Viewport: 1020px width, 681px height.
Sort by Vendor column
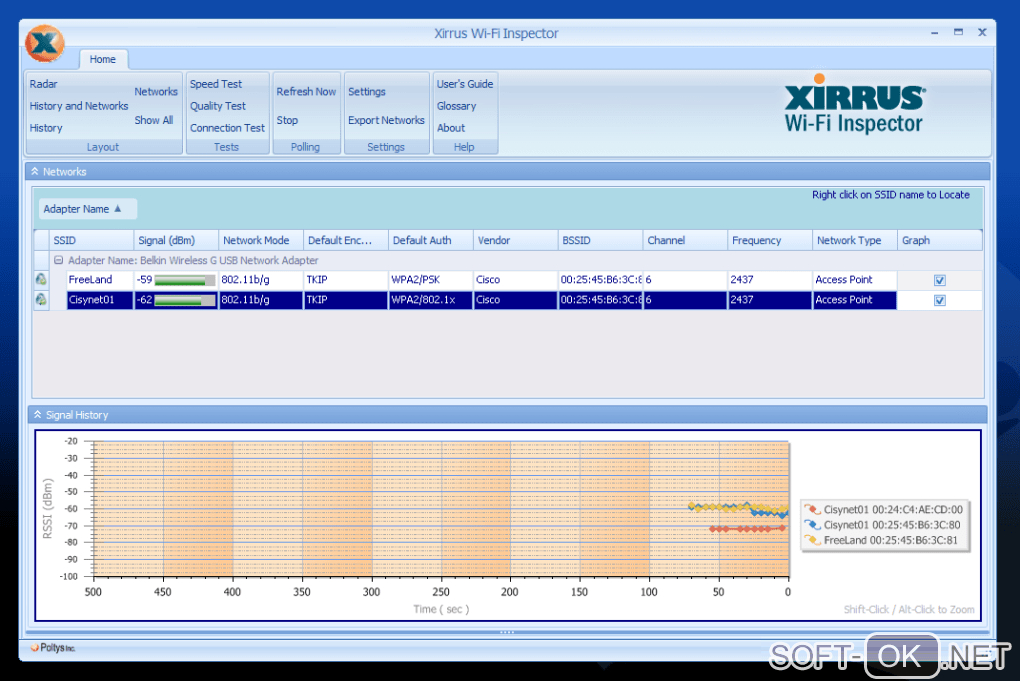515,240
